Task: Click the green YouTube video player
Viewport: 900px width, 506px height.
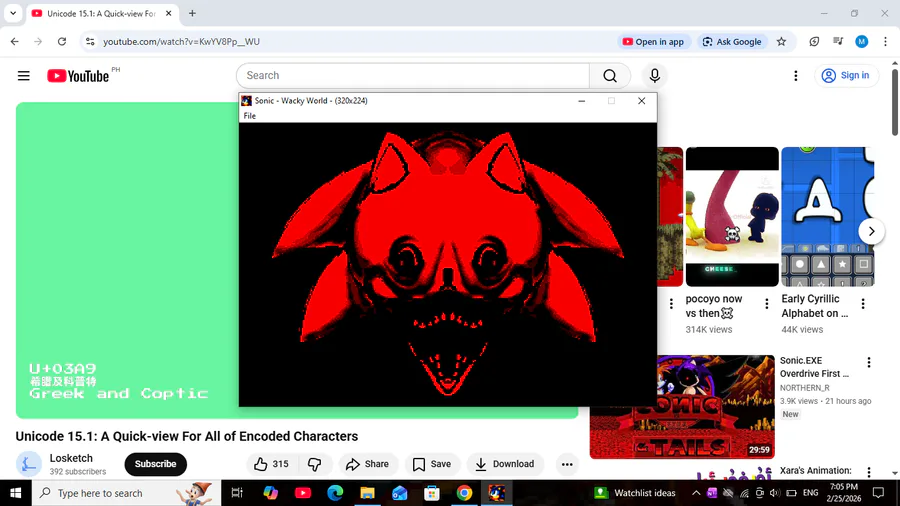Action: [126, 260]
